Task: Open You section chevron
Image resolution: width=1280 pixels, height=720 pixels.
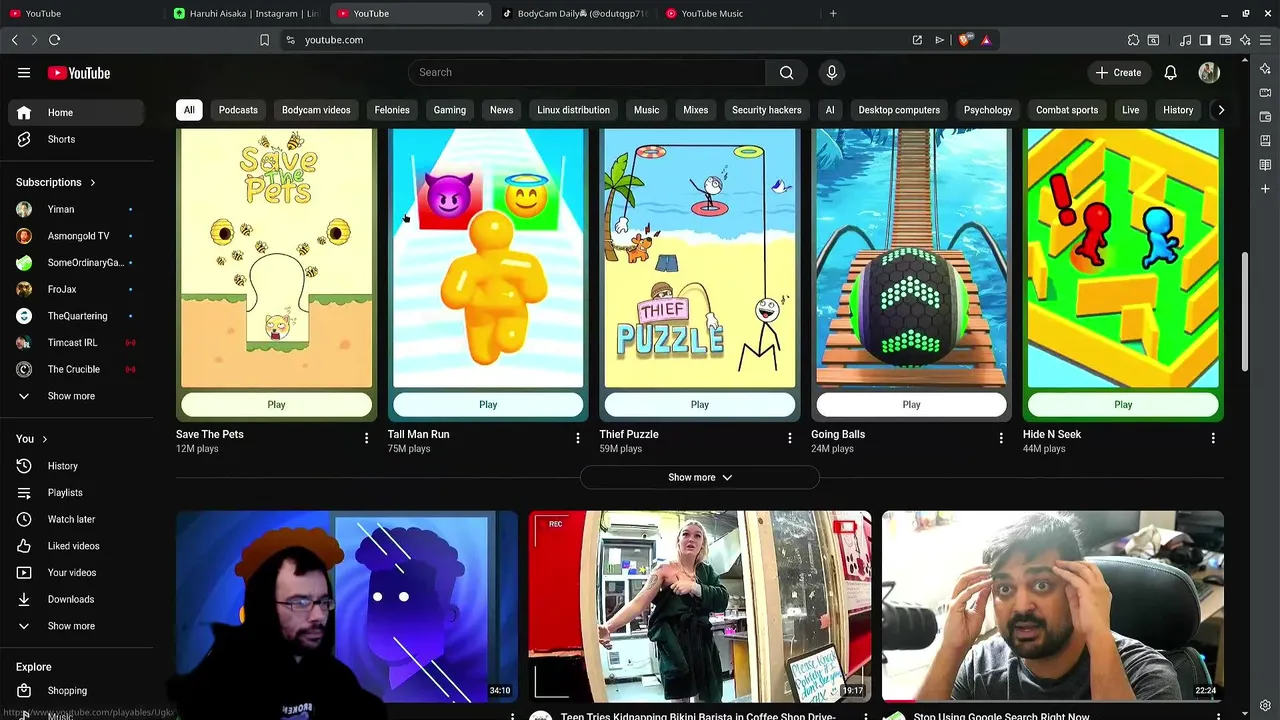Action: coord(44,439)
